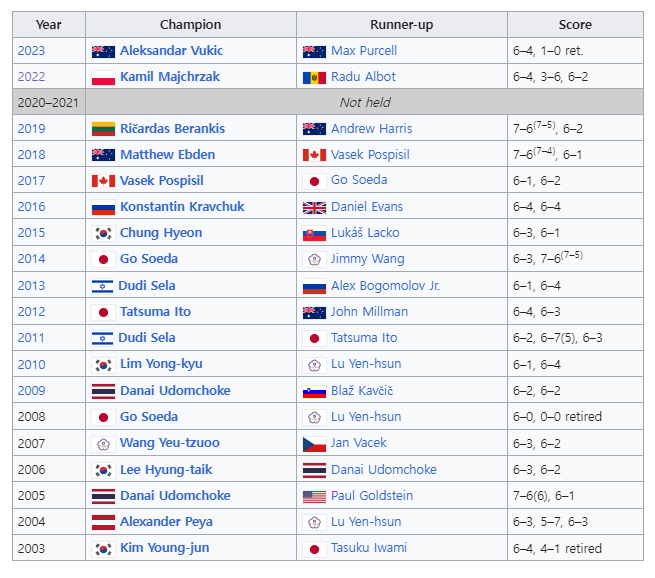The image size is (655, 578).
Task: Click Moldovan flag beside Radu Albot
Action: [x=314, y=78]
